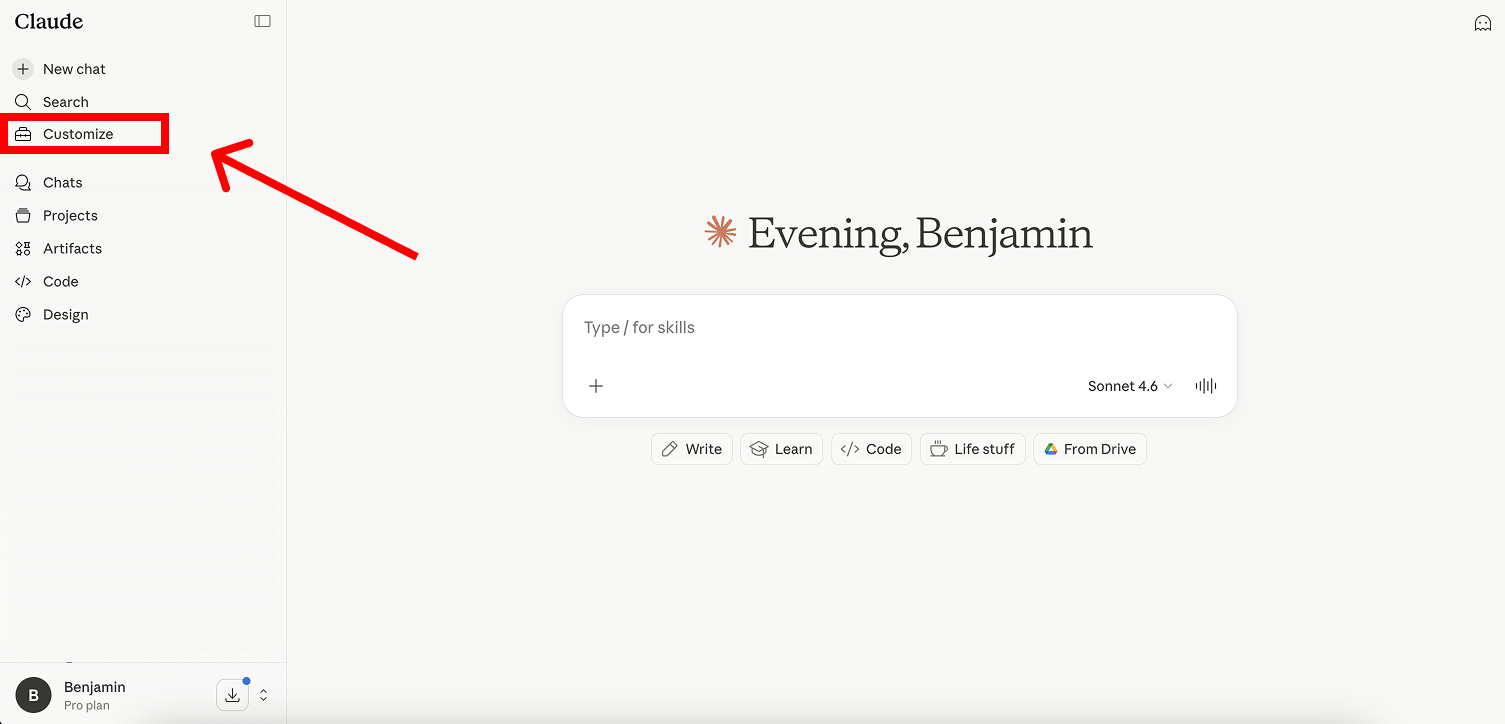This screenshot has width=1505, height=724.
Task: Click the magnifying glass Search icon
Action: [x=23, y=102]
